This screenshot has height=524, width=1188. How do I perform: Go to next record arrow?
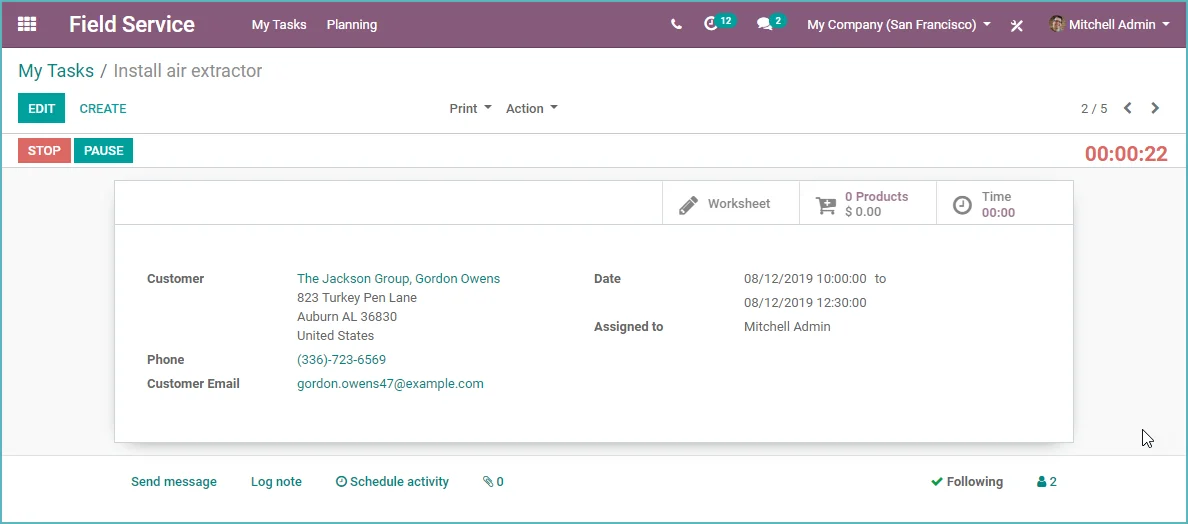(1155, 108)
